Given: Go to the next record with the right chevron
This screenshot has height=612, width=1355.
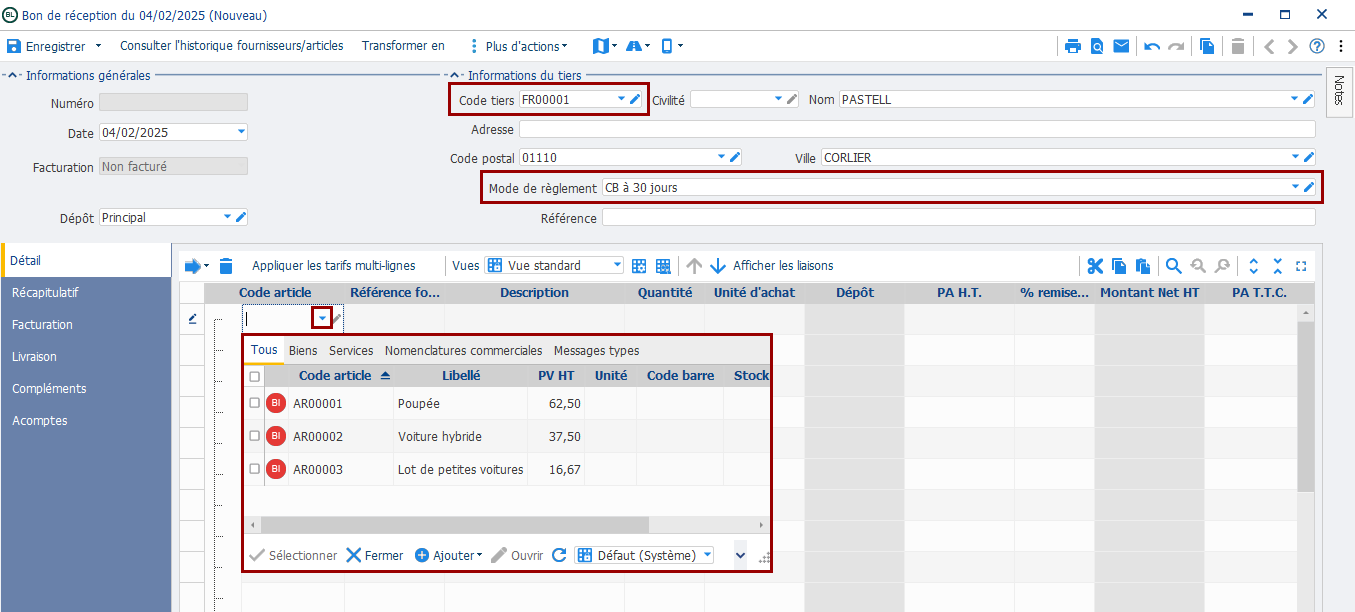Looking at the screenshot, I should pos(1293,46).
